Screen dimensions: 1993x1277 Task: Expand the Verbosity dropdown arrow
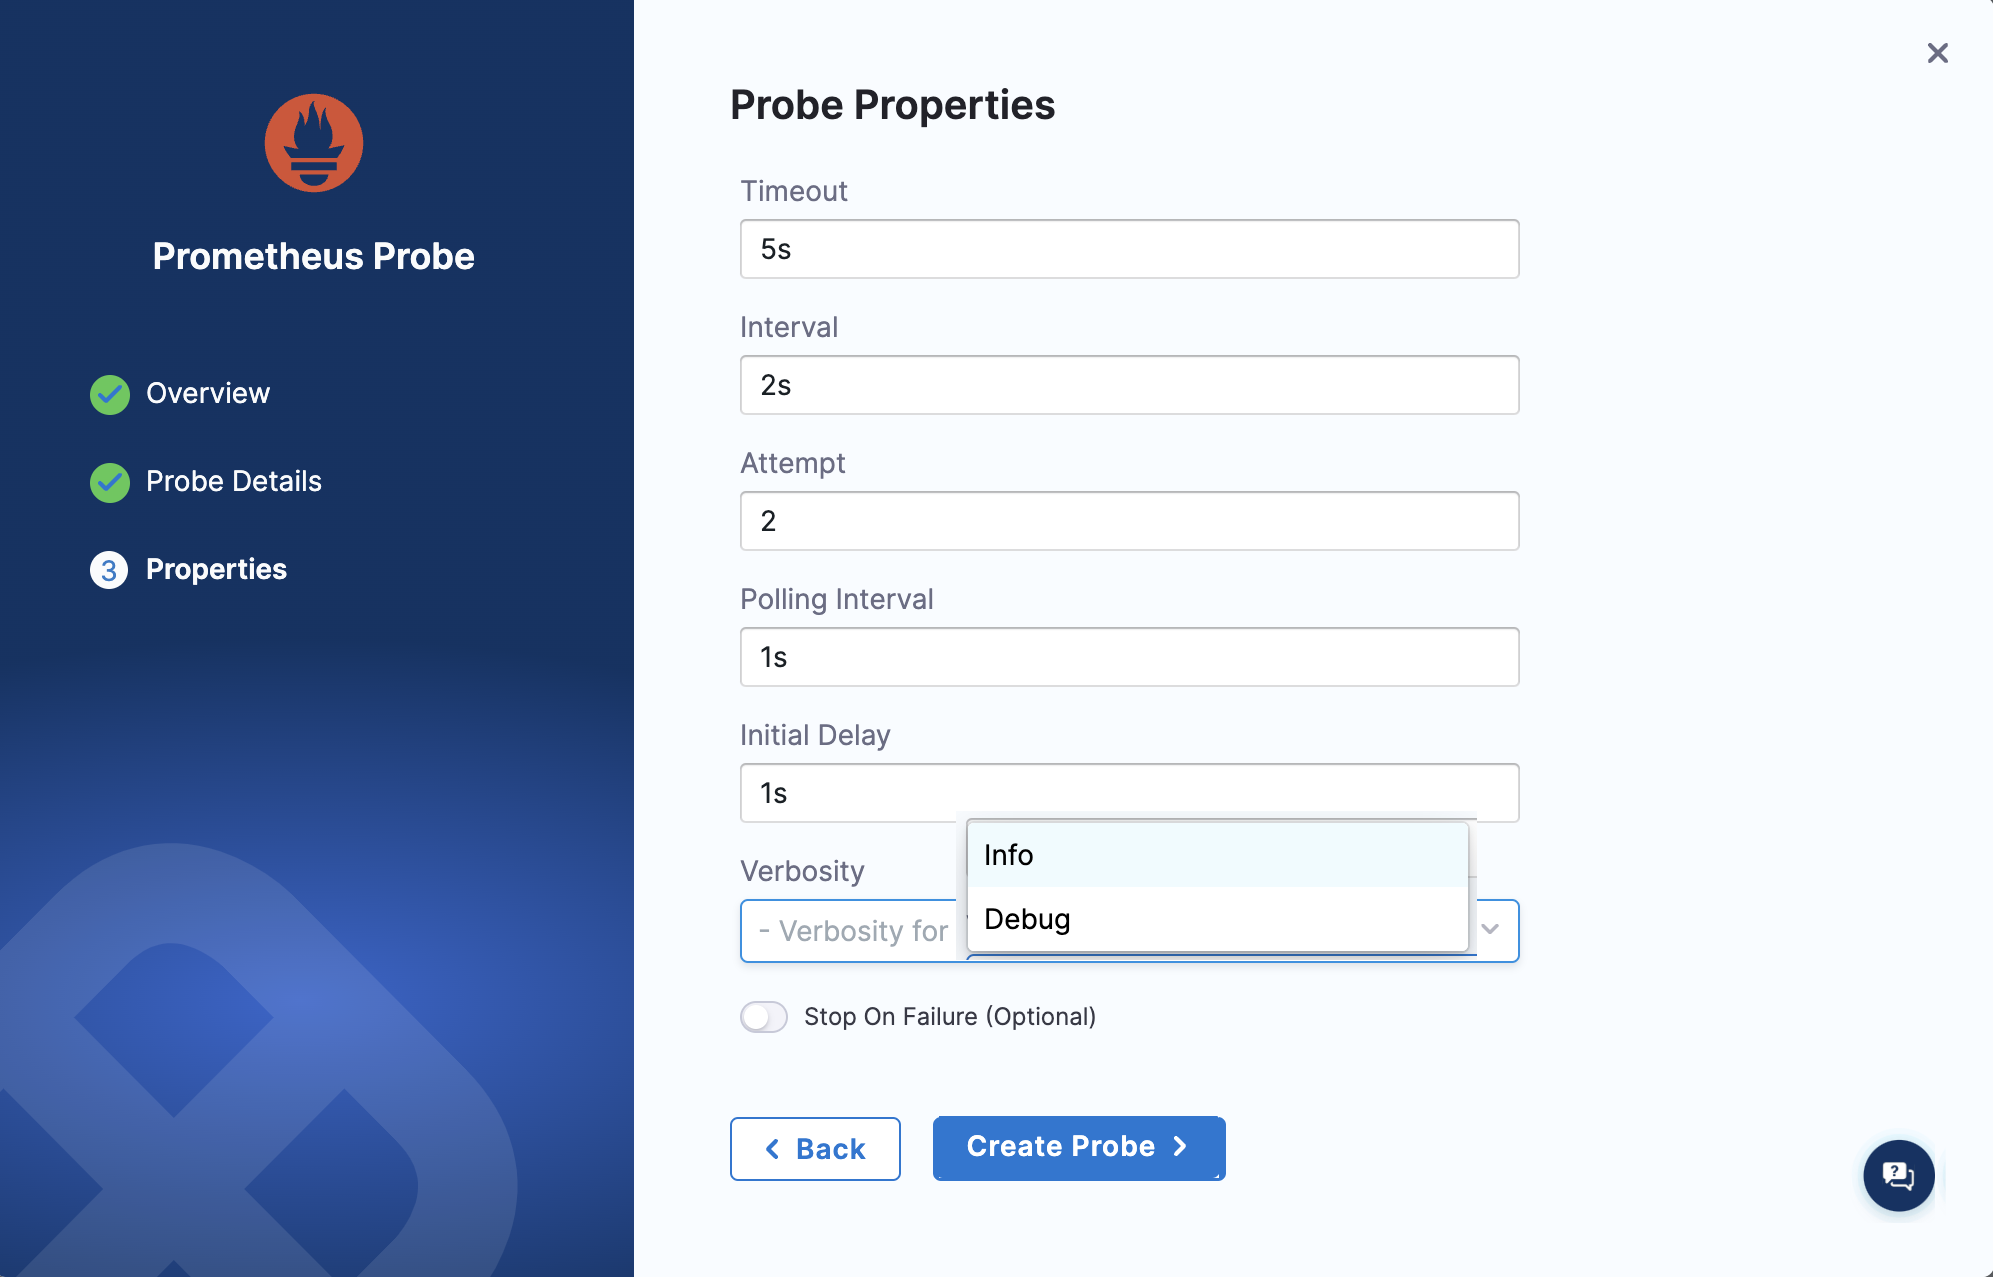[x=1490, y=930]
